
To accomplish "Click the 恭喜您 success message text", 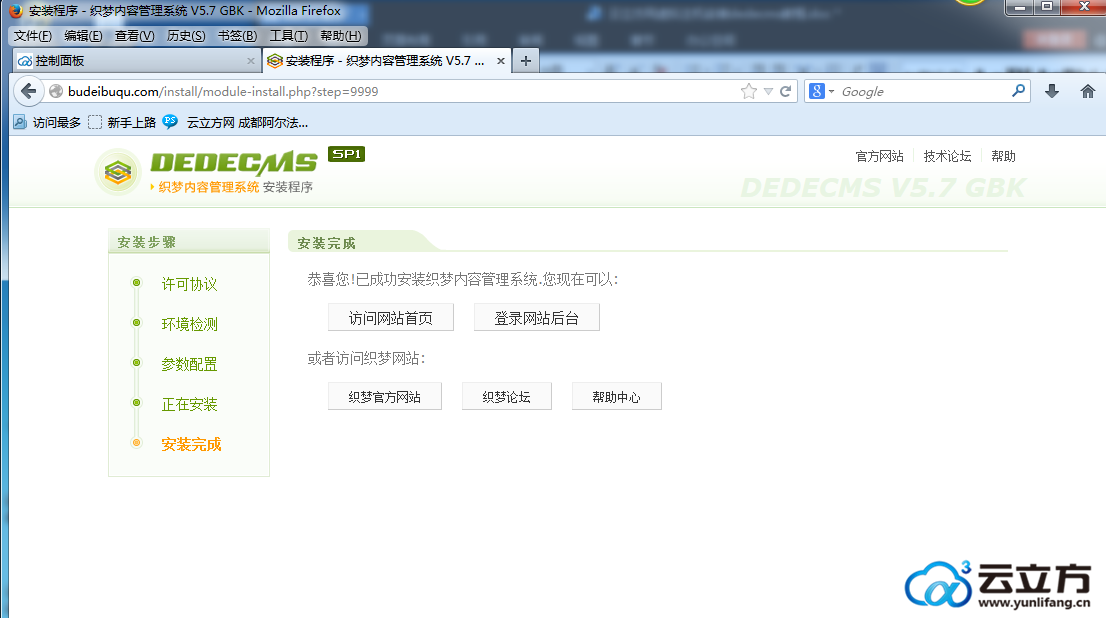I will click(x=463, y=279).
